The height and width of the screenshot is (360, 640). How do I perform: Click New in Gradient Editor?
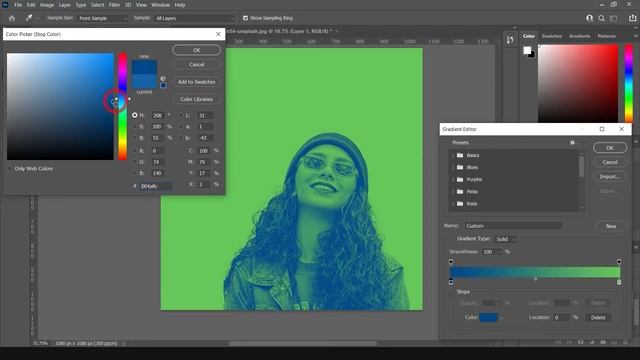(611, 226)
